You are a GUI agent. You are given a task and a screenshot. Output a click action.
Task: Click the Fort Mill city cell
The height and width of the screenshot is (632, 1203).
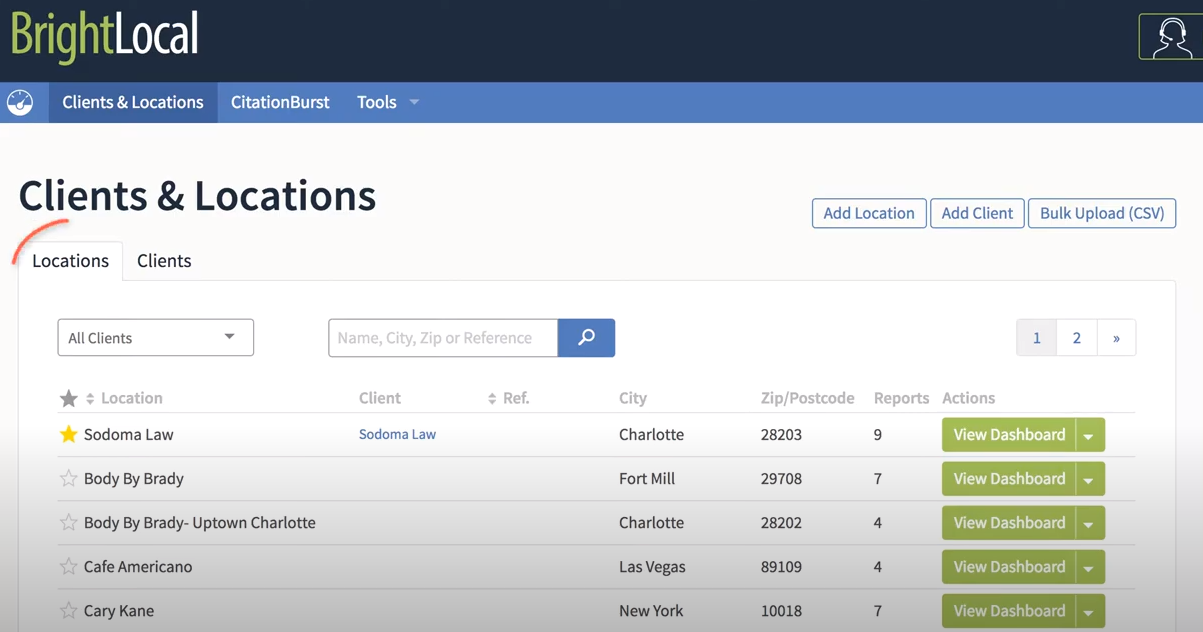[647, 478]
